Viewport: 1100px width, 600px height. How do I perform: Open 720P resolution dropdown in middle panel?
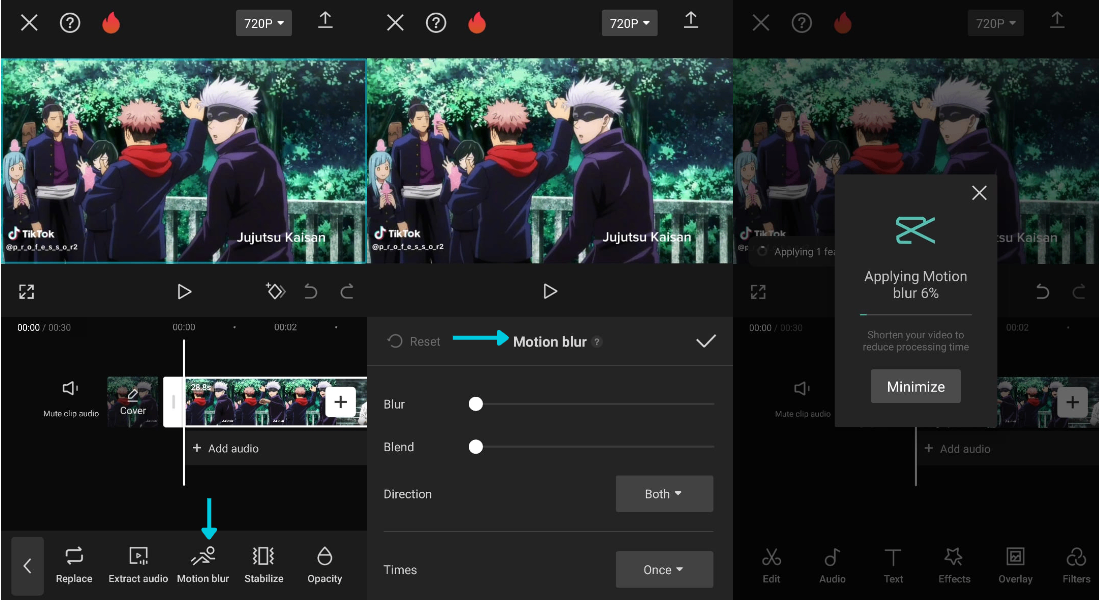coord(629,23)
